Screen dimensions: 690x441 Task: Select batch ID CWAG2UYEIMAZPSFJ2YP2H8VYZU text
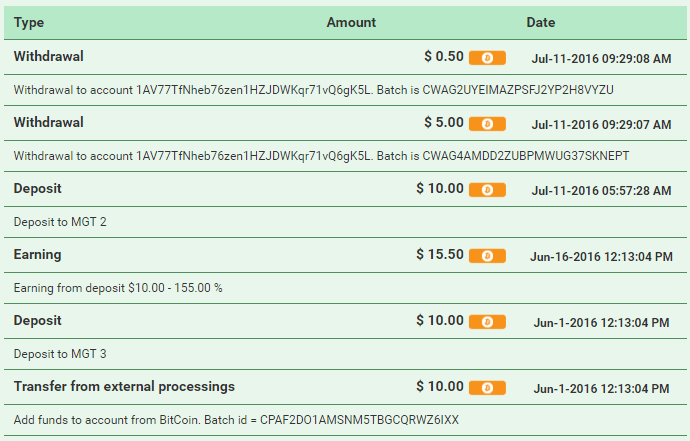coord(518,90)
